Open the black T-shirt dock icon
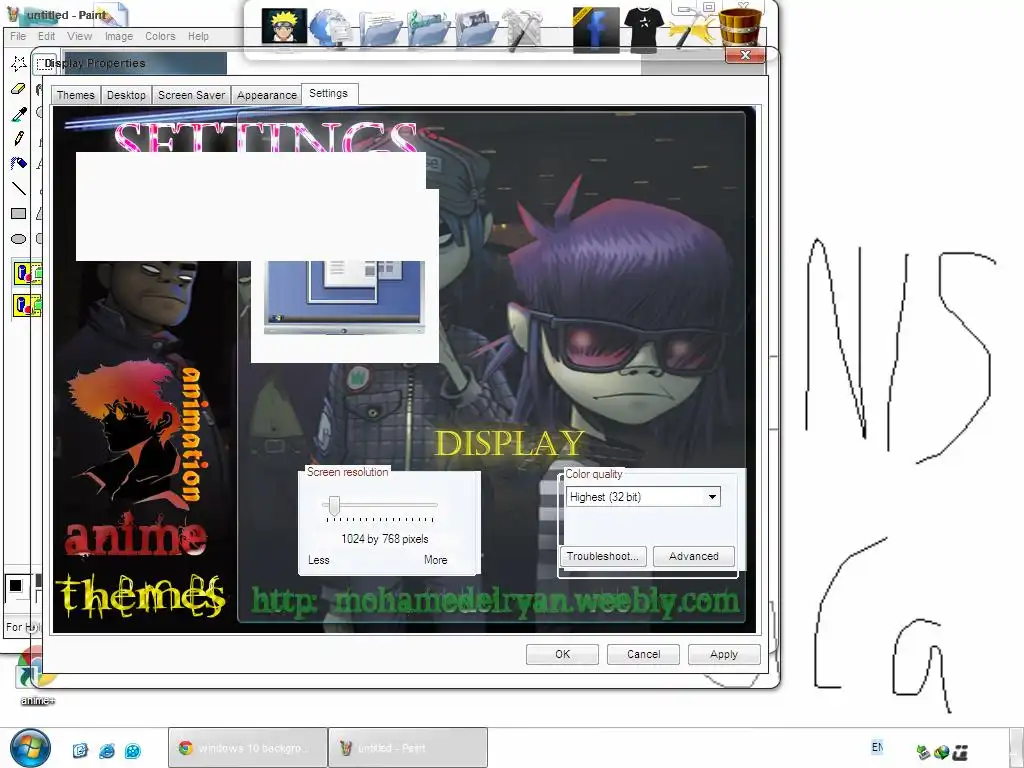Screen dimensions: 1024x768 point(643,29)
